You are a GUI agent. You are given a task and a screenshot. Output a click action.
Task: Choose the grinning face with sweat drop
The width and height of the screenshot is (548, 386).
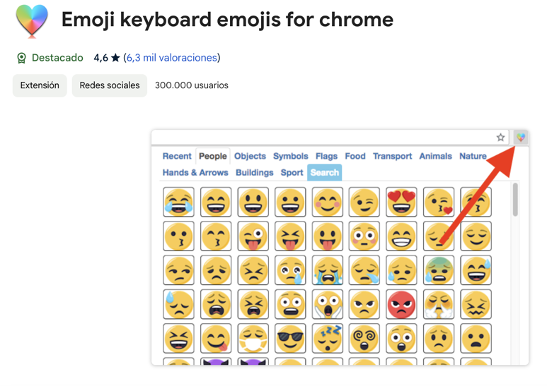tap(476, 270)
